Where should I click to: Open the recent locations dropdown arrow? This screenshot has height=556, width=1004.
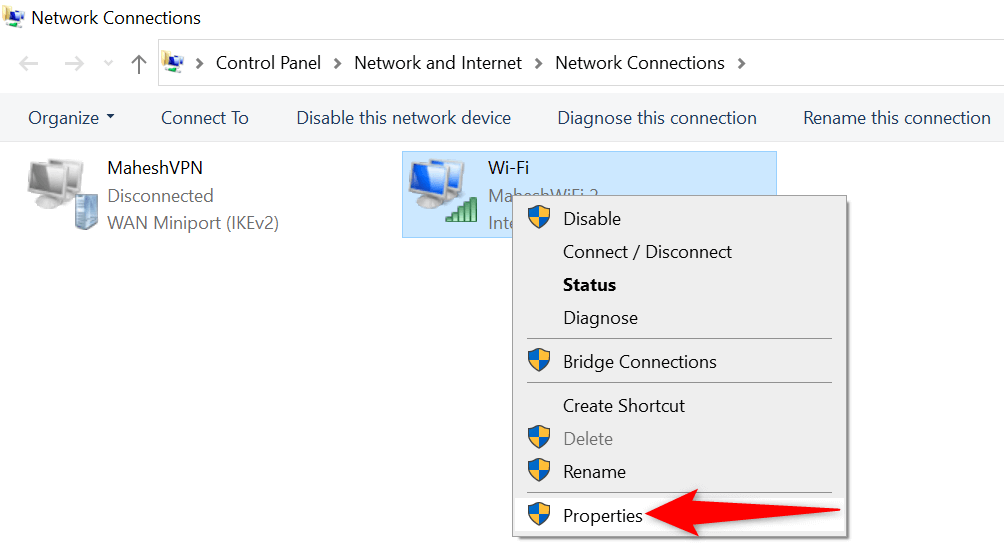[107, 64]
